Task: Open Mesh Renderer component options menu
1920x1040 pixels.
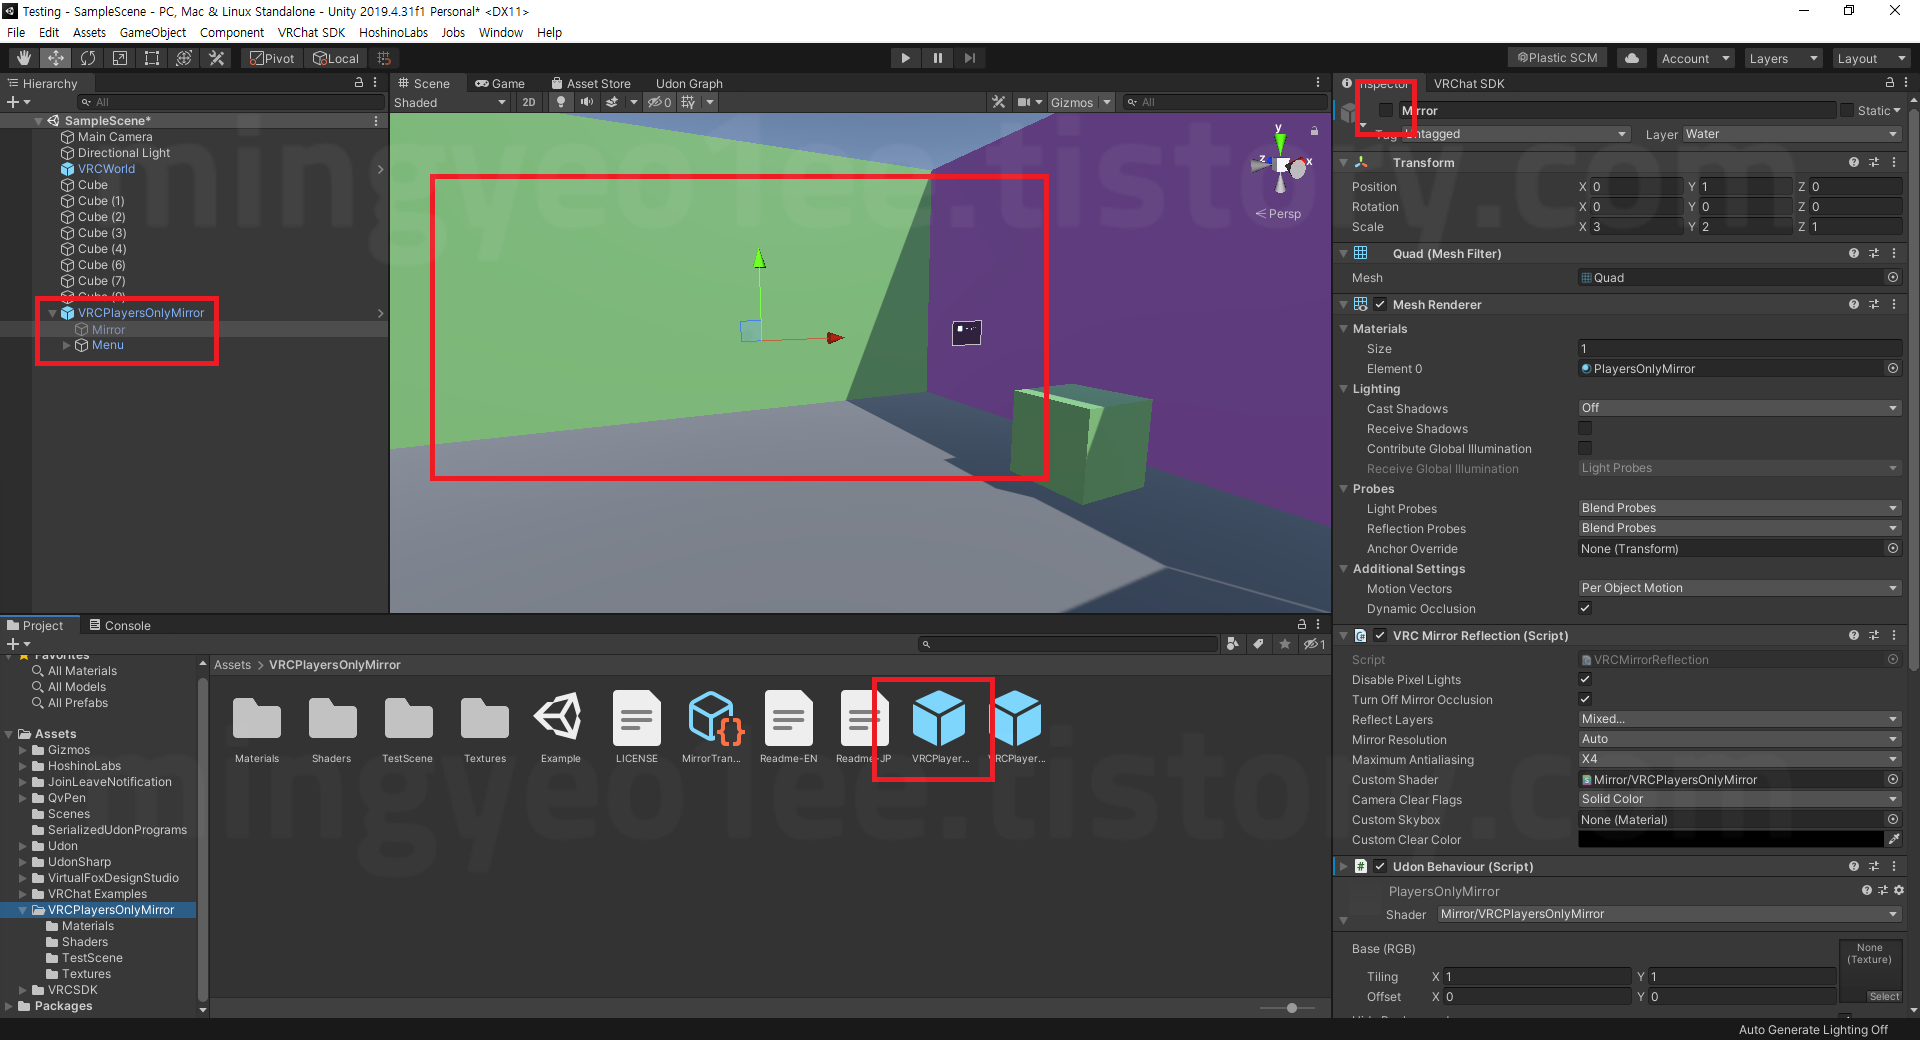Action: pyautogui.click(x=1894, y=304)
